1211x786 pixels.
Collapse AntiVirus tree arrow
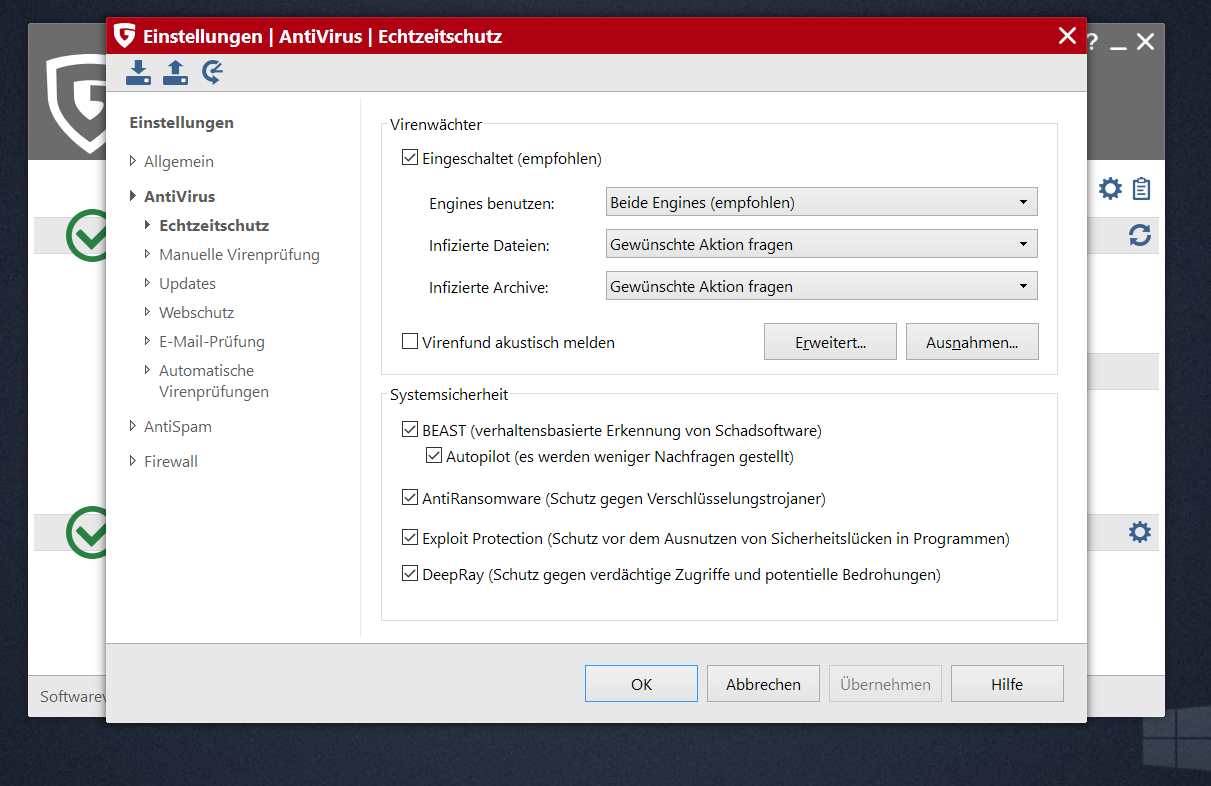tap(133, 196)
